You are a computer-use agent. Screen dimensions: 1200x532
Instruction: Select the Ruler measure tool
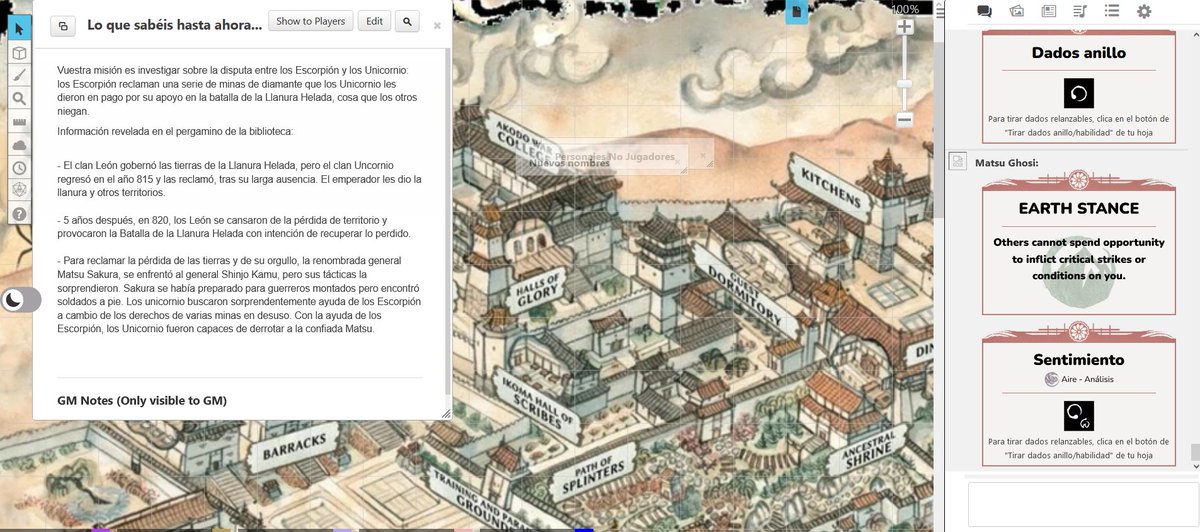click(x=19, y=122)
